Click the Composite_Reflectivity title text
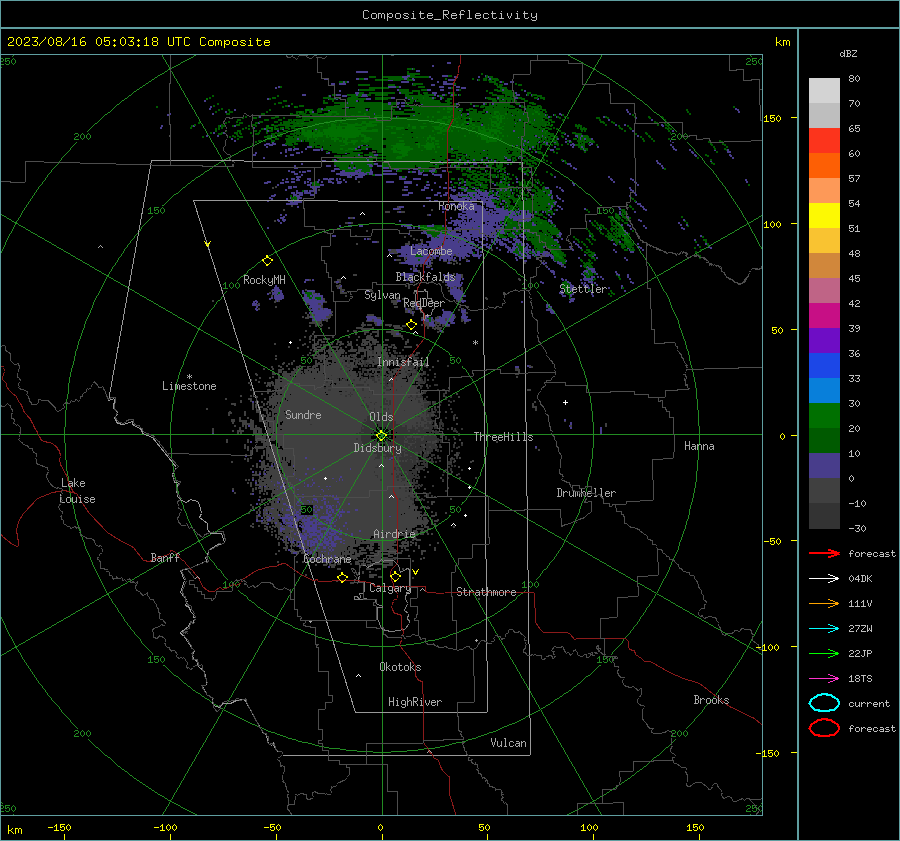The height and width of the screenshot is (841, 900). tap(450, 15)
